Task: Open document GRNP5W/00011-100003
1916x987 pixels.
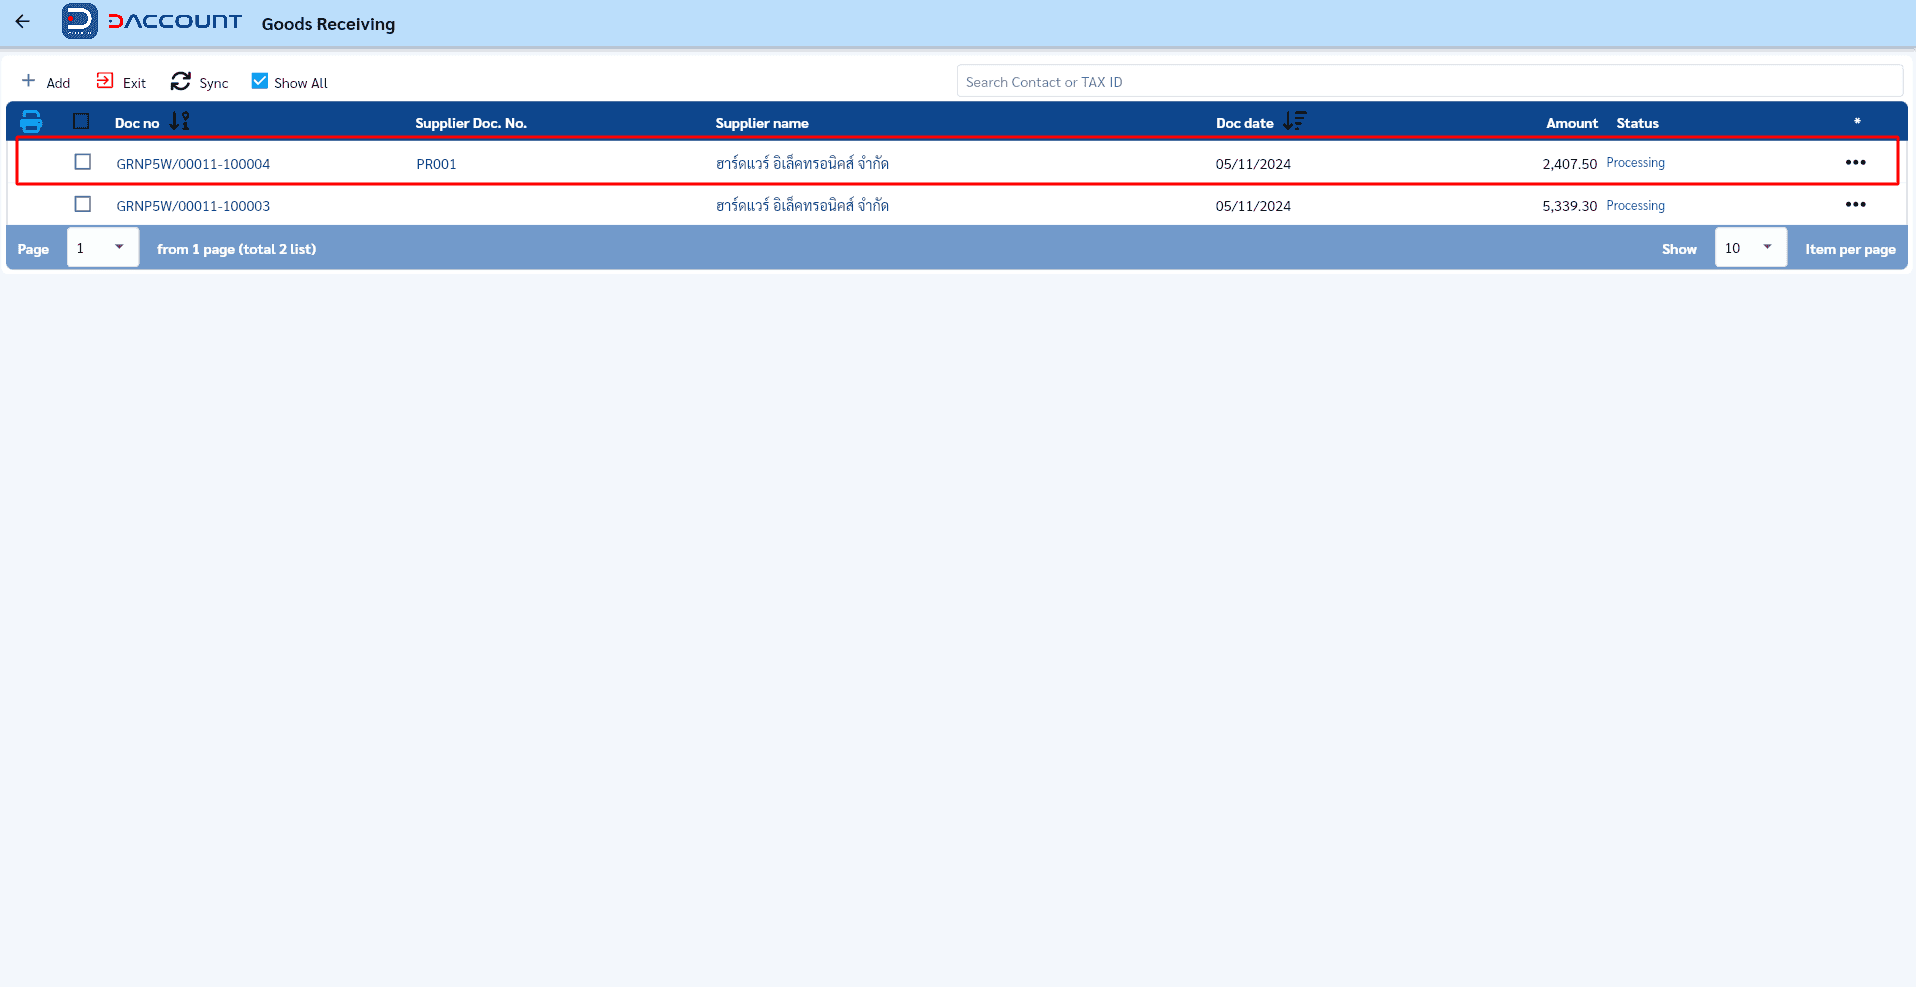Action: click(x=193, y=206)
